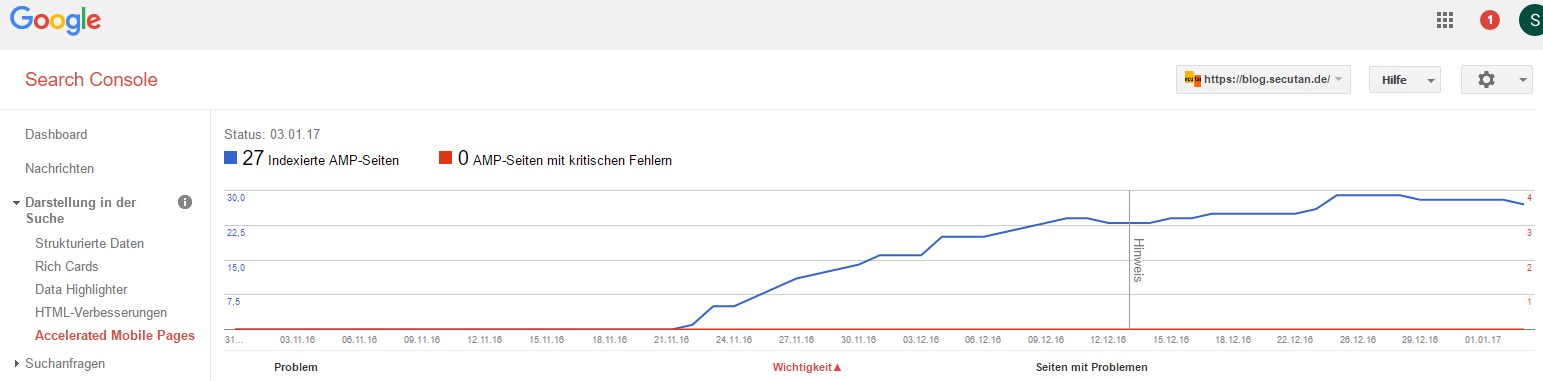Open Dashboard in sidebar
The width and height of the screenshot is (1543, 381).
coord(56,134)
